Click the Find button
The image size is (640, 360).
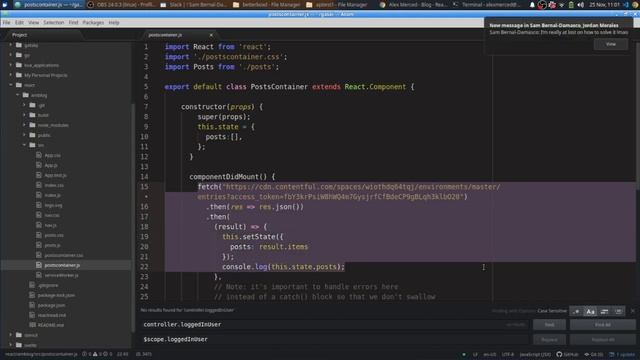549,324
